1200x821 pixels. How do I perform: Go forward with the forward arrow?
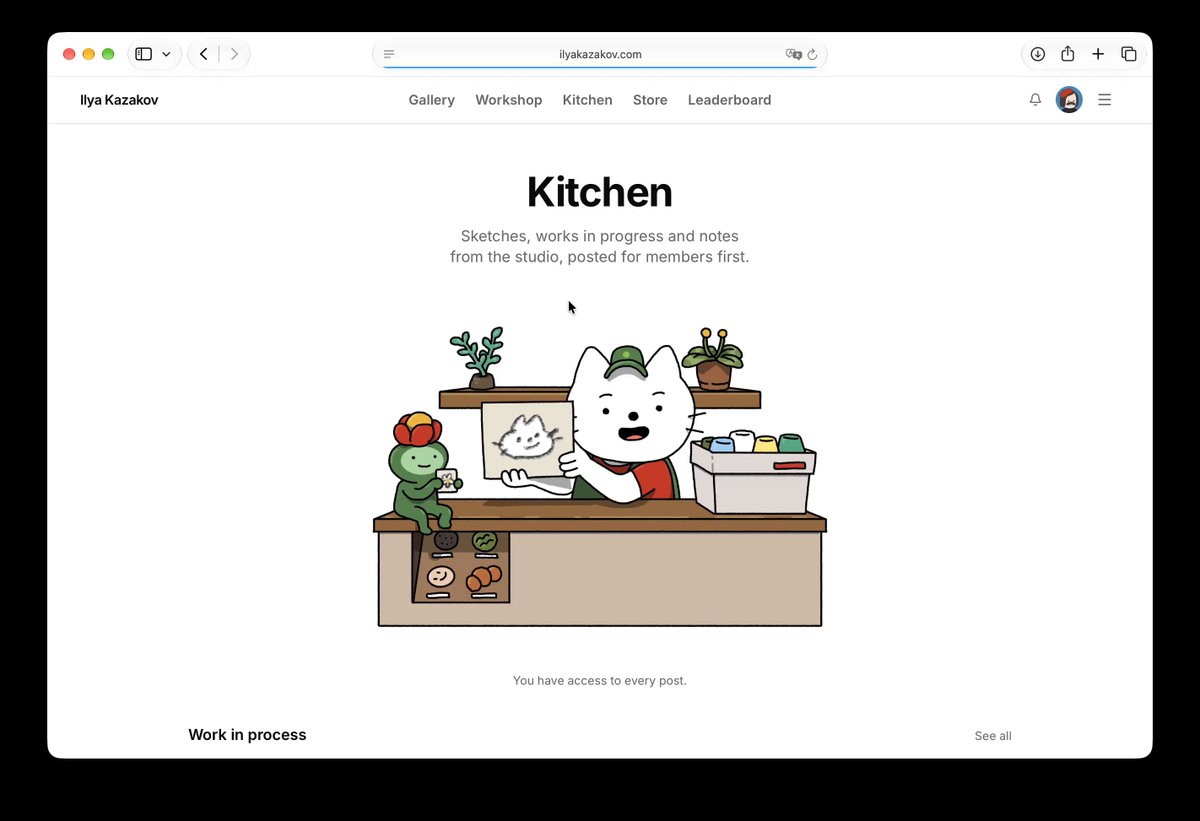[234, 54]
